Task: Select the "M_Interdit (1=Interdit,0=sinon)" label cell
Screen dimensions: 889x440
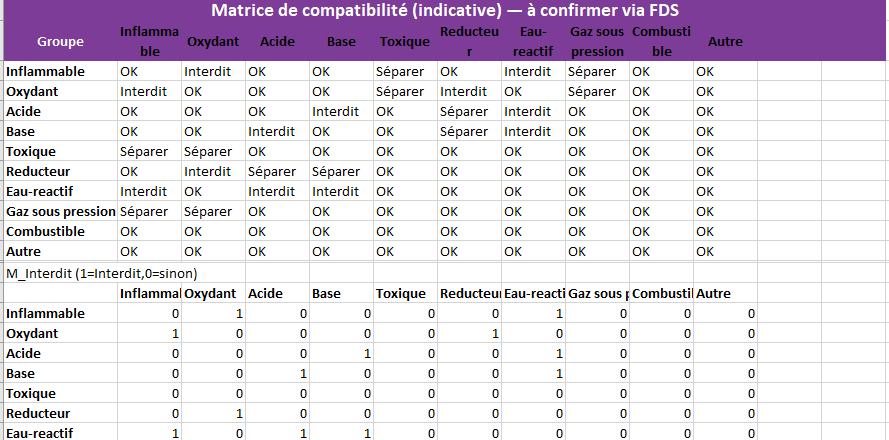Action: pyautogui.click(x=100, y=273)
